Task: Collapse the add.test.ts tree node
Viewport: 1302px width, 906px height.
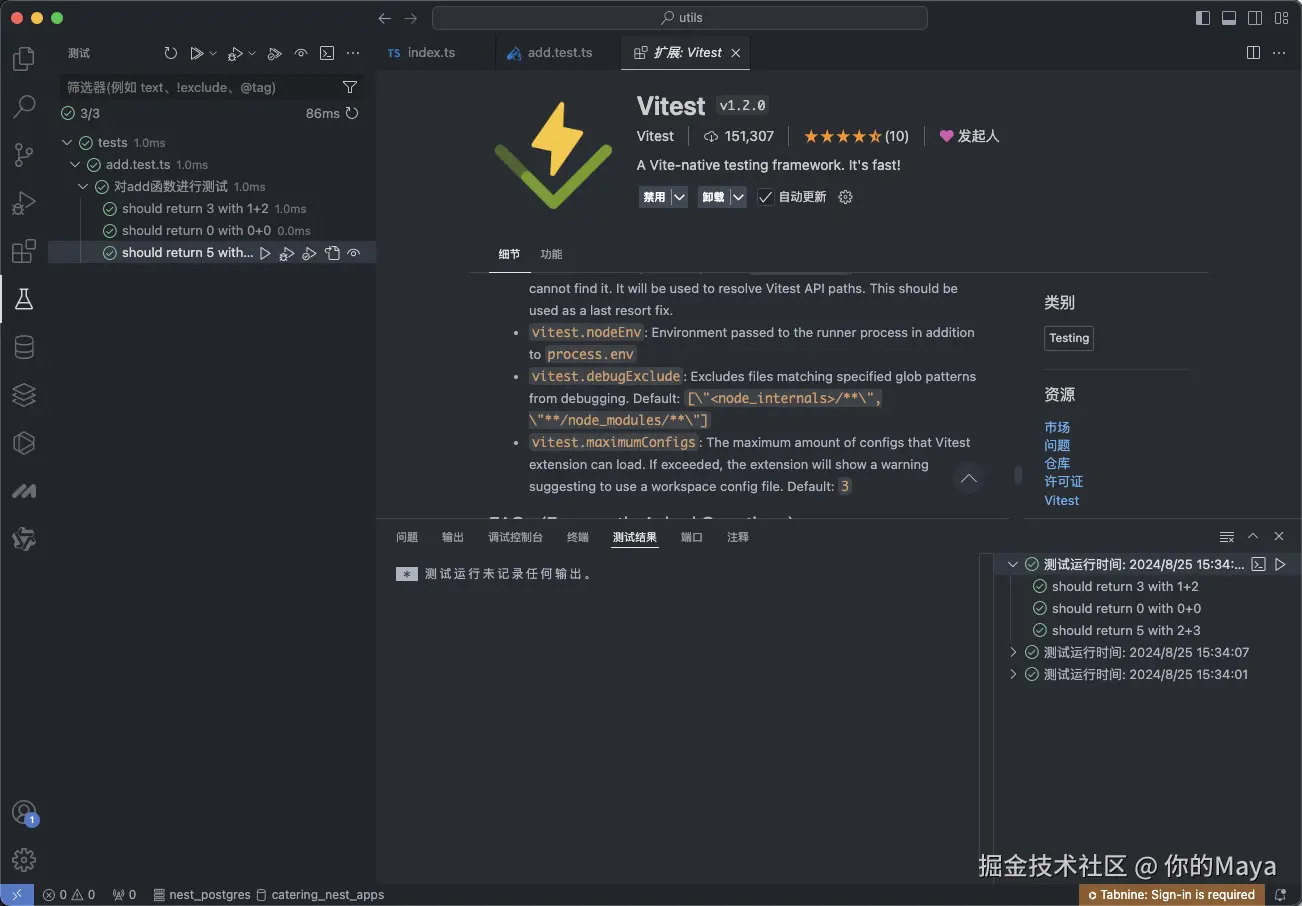Action: tap(75, 164)
